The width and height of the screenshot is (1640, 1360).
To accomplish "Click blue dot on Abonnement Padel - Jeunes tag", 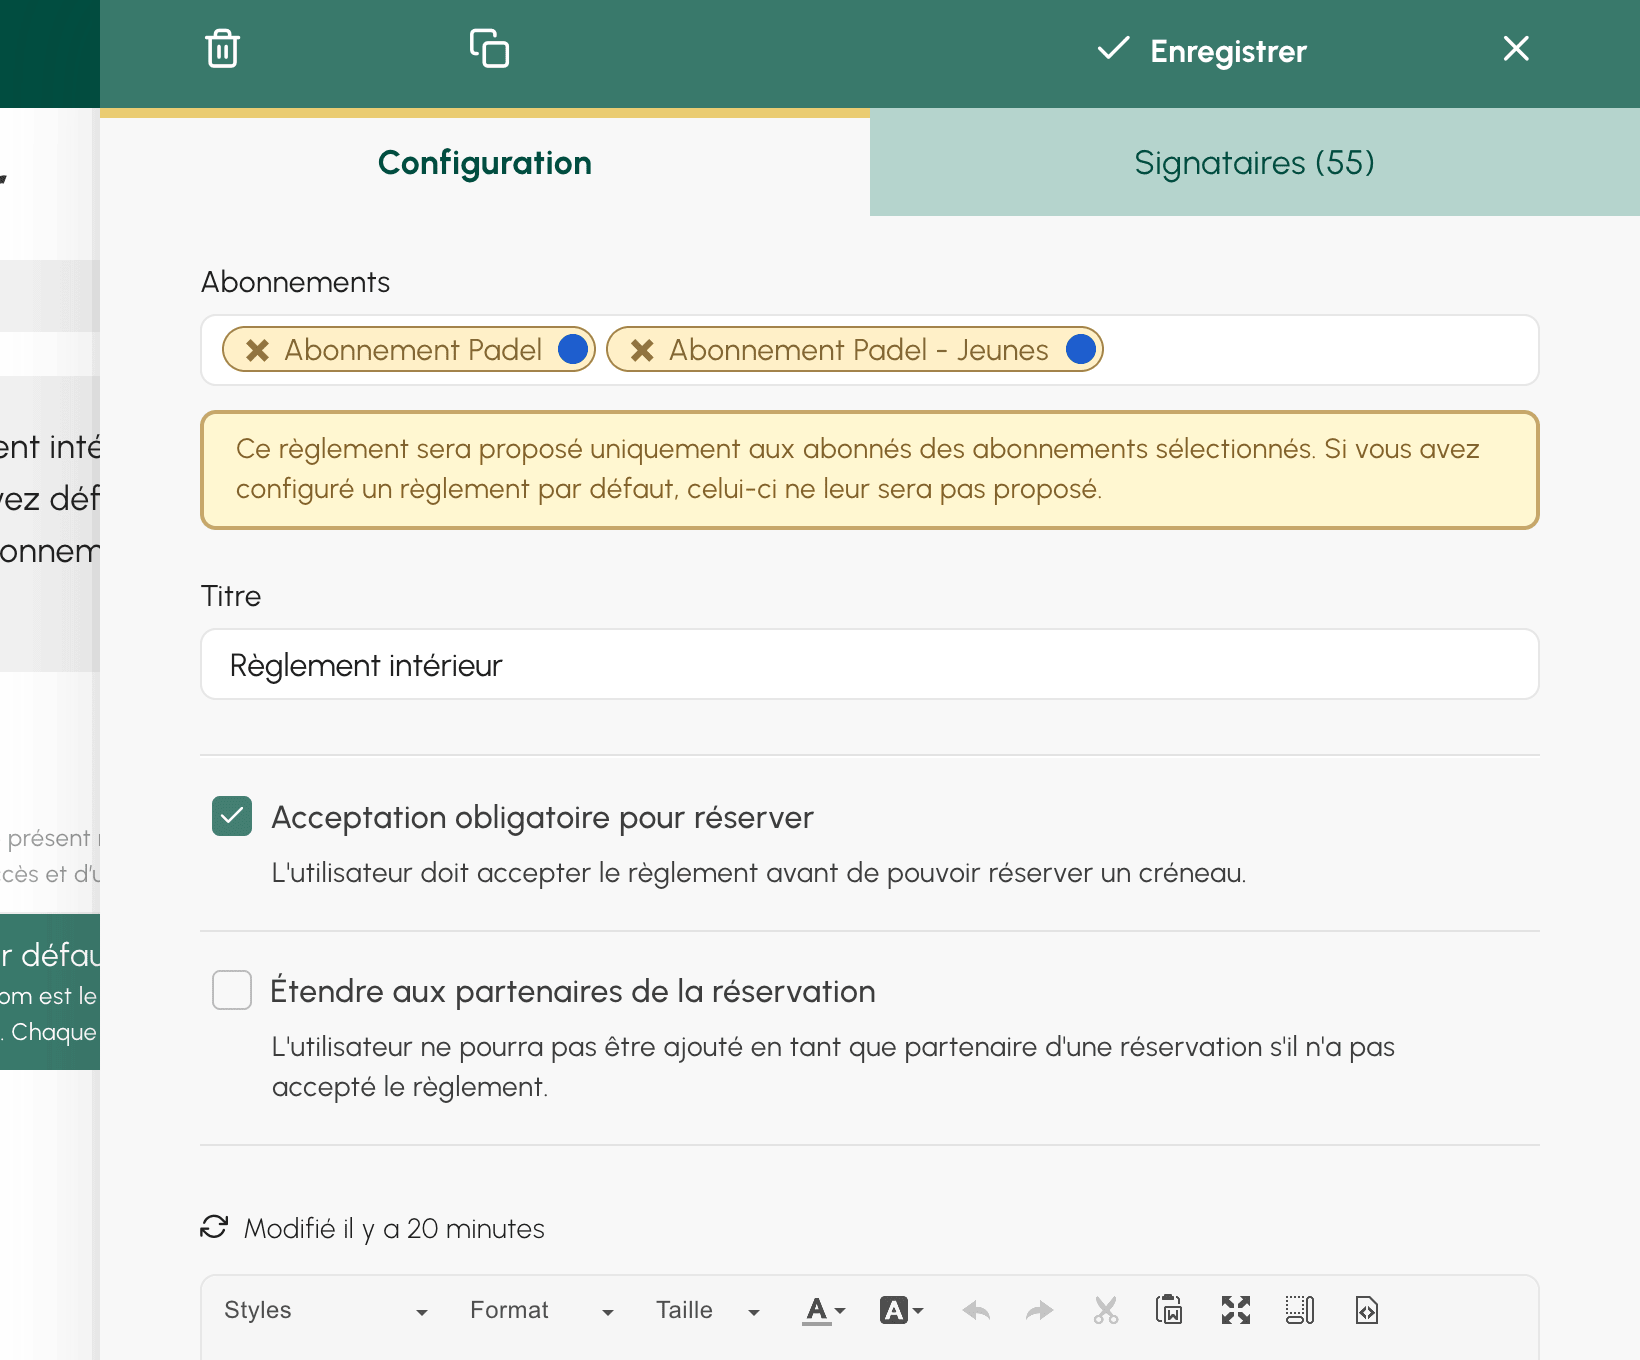I will (1081, 349).
